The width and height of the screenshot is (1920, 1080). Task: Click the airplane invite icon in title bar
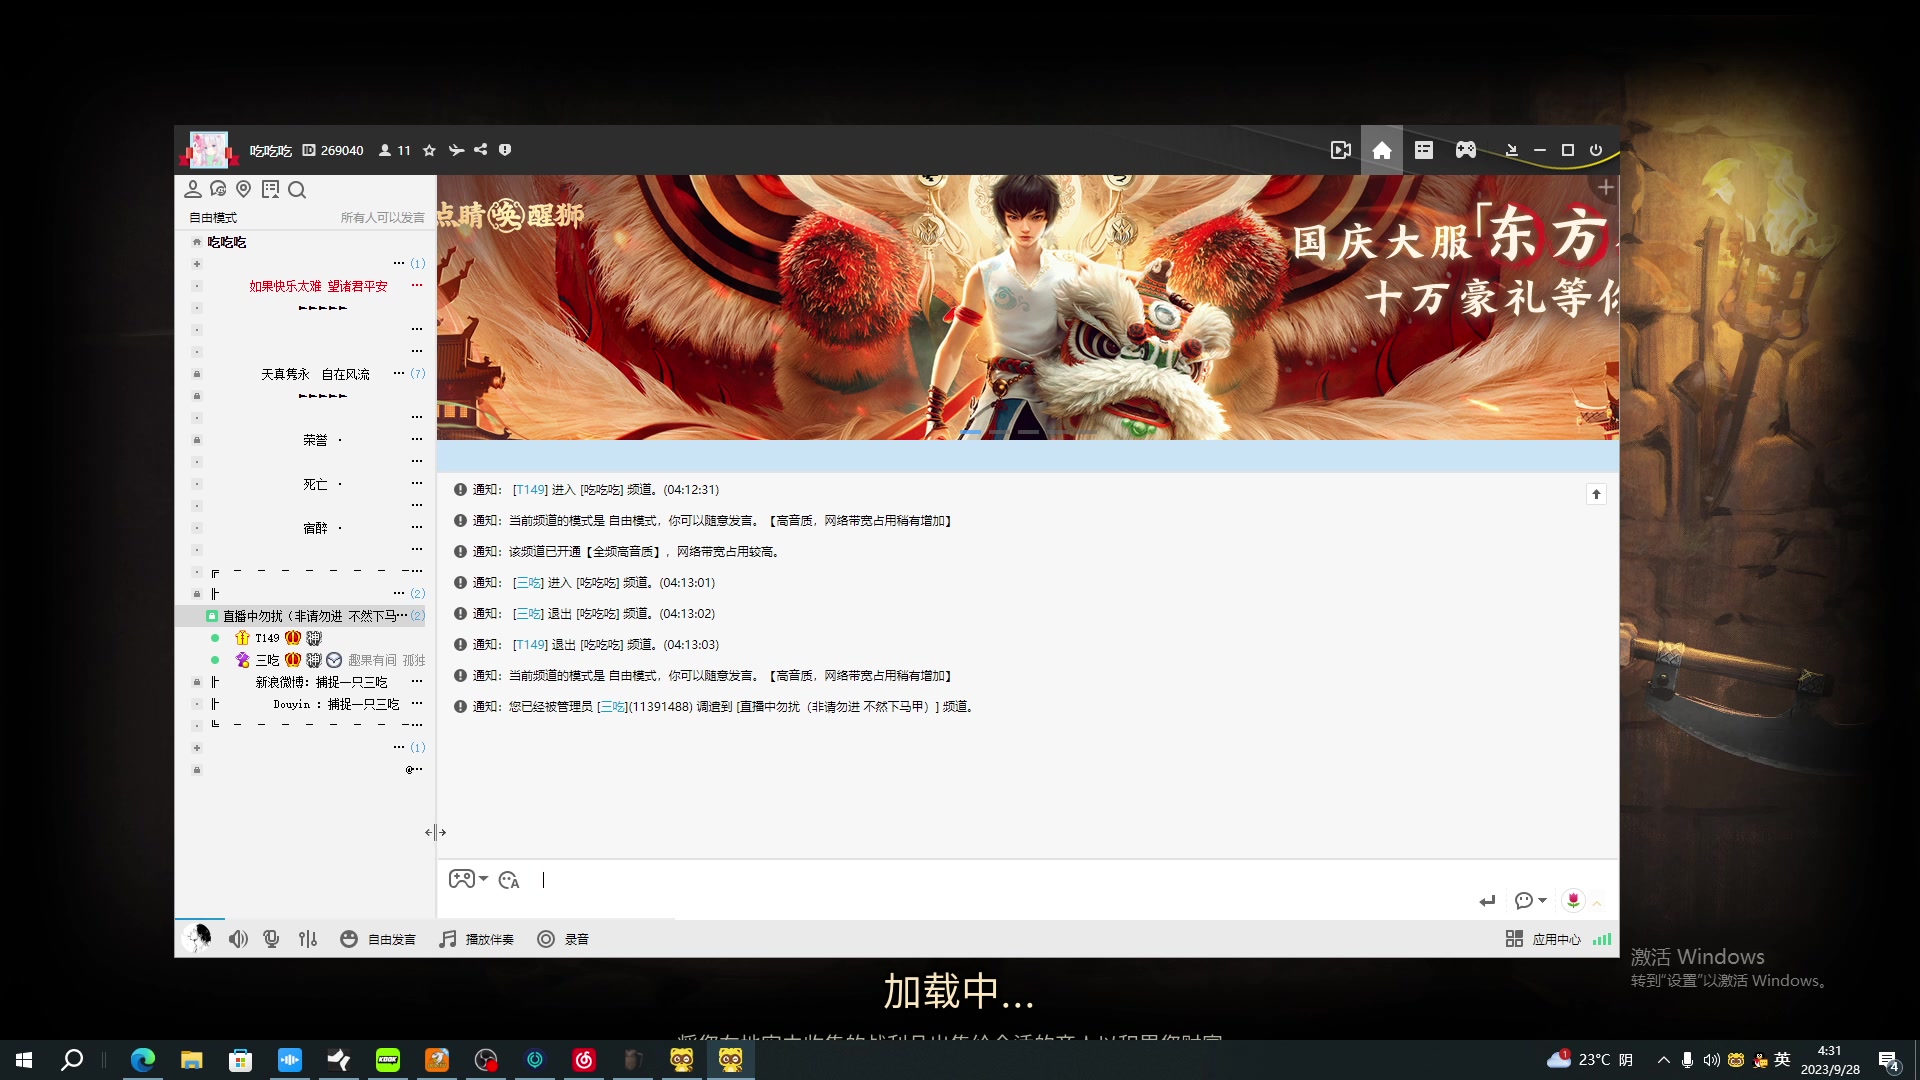coord(456,150)
